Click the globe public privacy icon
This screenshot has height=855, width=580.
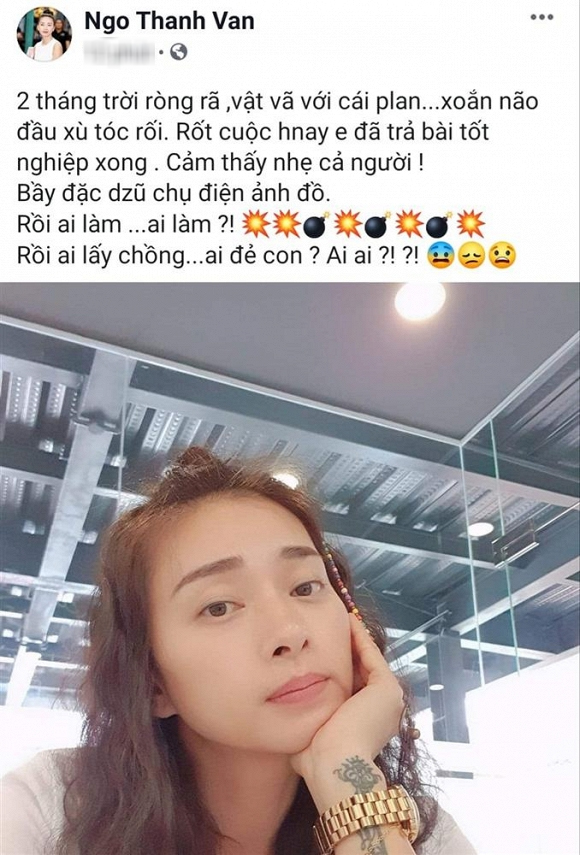point(178,52)
